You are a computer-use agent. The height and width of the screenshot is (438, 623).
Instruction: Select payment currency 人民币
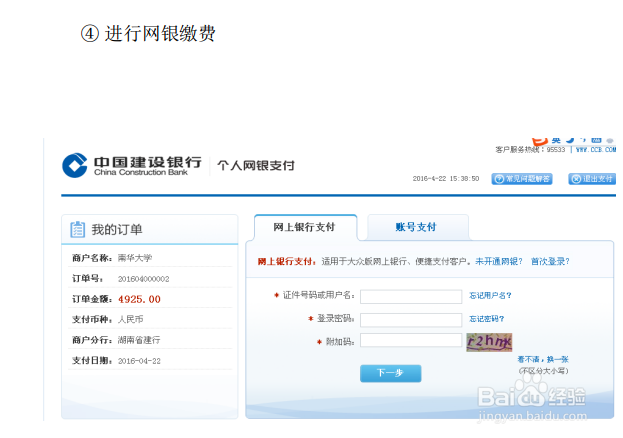click(x=131, y=320)
